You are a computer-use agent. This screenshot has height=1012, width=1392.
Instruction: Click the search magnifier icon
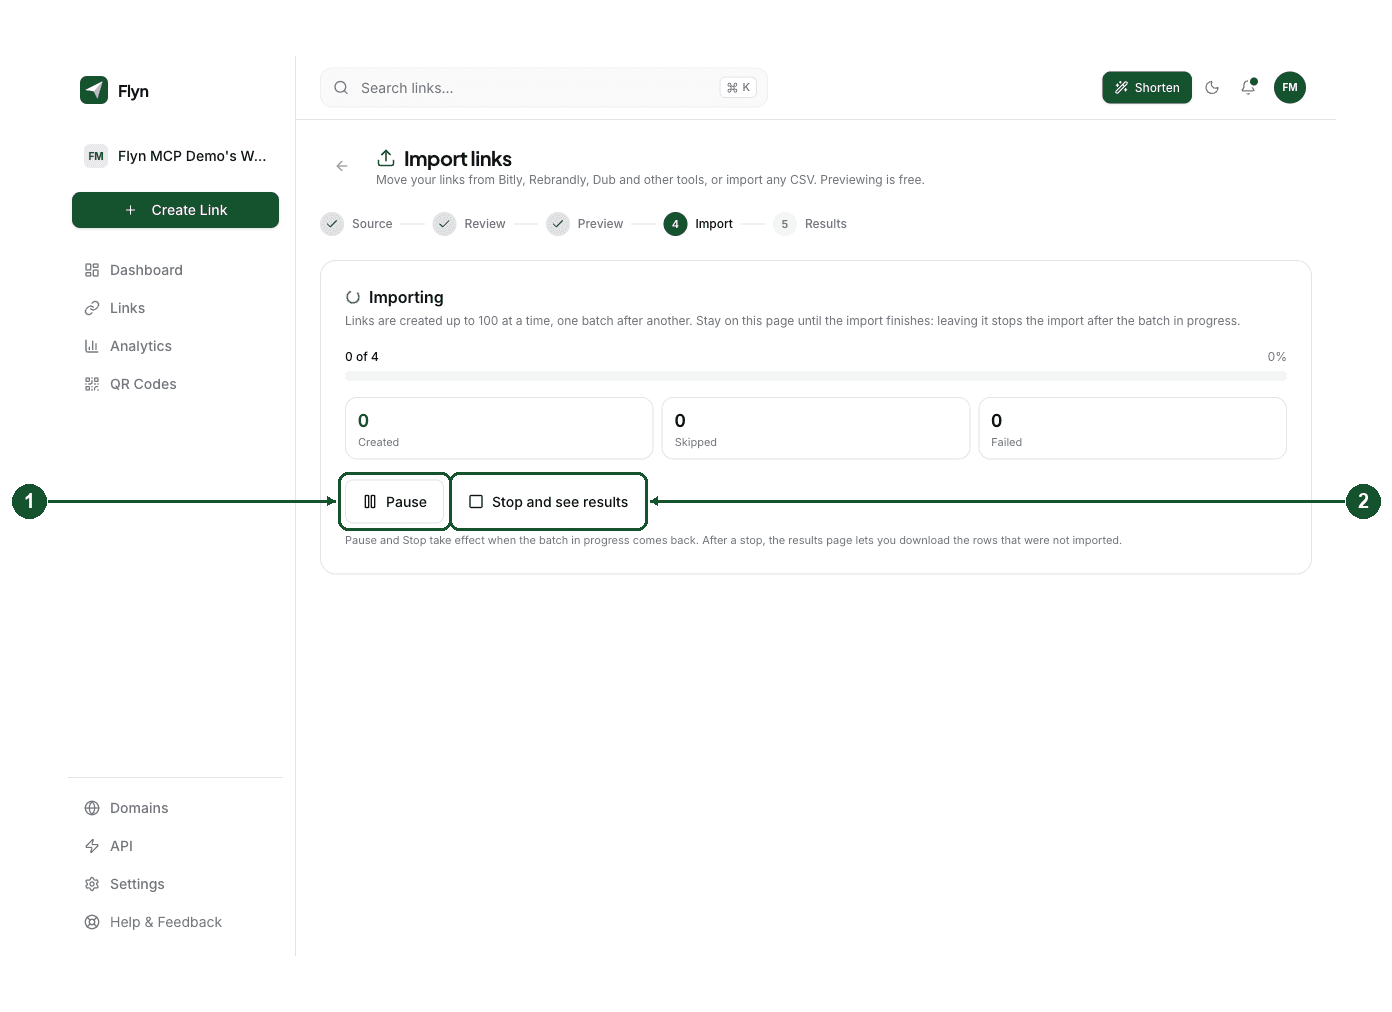click(x=341, y=88)
